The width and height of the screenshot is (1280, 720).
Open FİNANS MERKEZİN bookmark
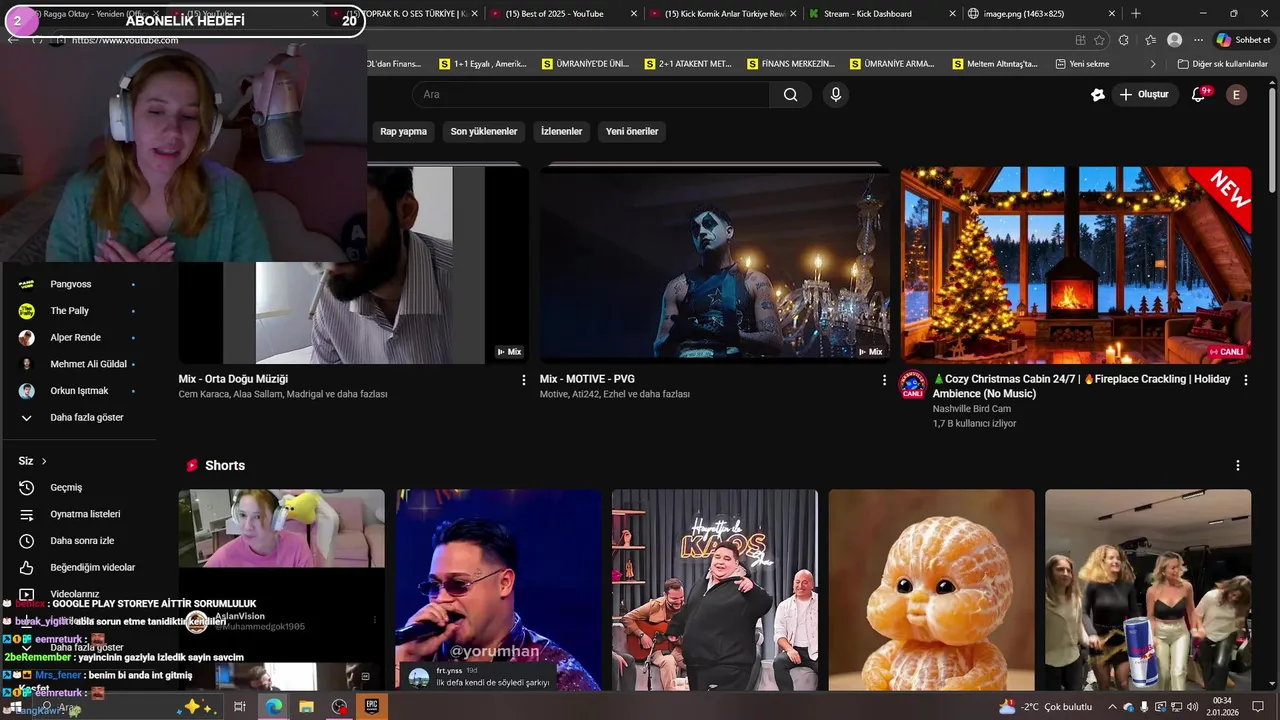coord(790,64)
